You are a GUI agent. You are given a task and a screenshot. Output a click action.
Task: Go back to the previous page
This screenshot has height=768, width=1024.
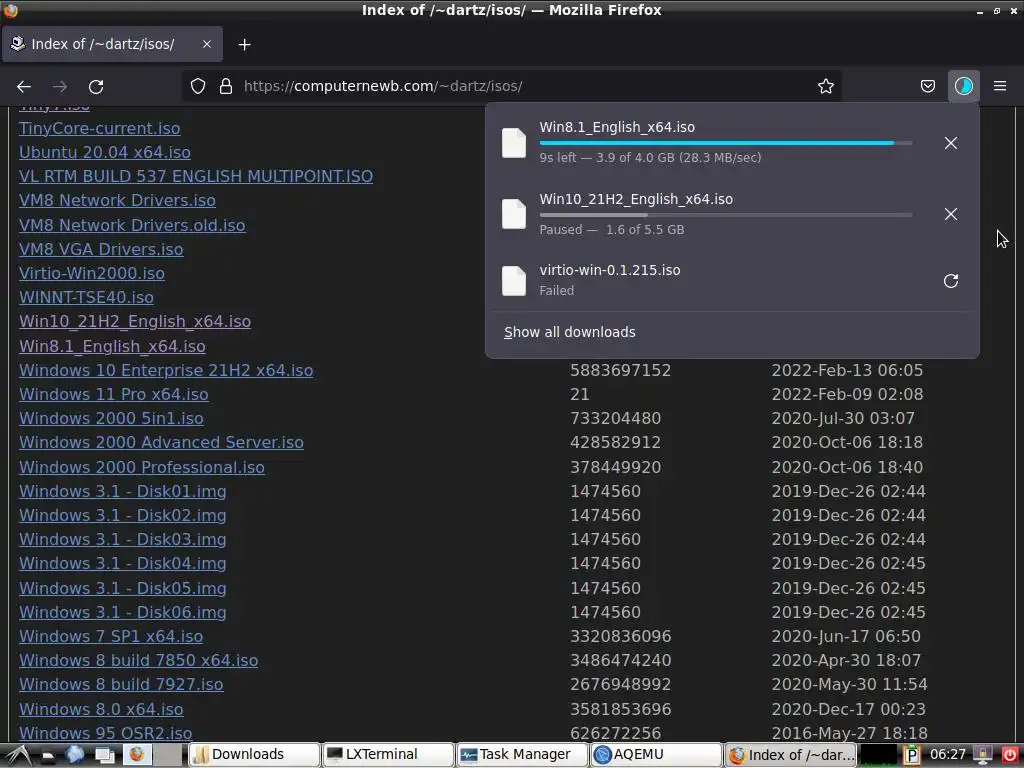(x=24, y=86)
